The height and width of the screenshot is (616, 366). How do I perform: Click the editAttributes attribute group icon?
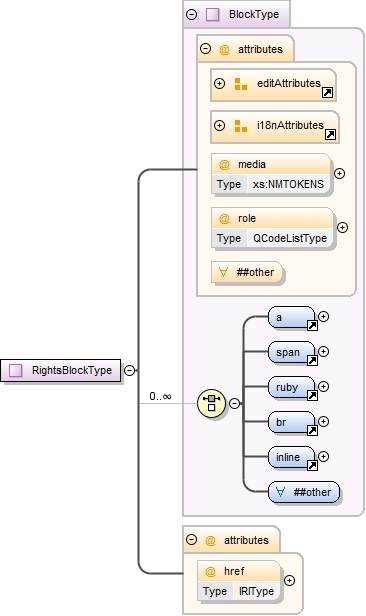click(x=240, y=84)
